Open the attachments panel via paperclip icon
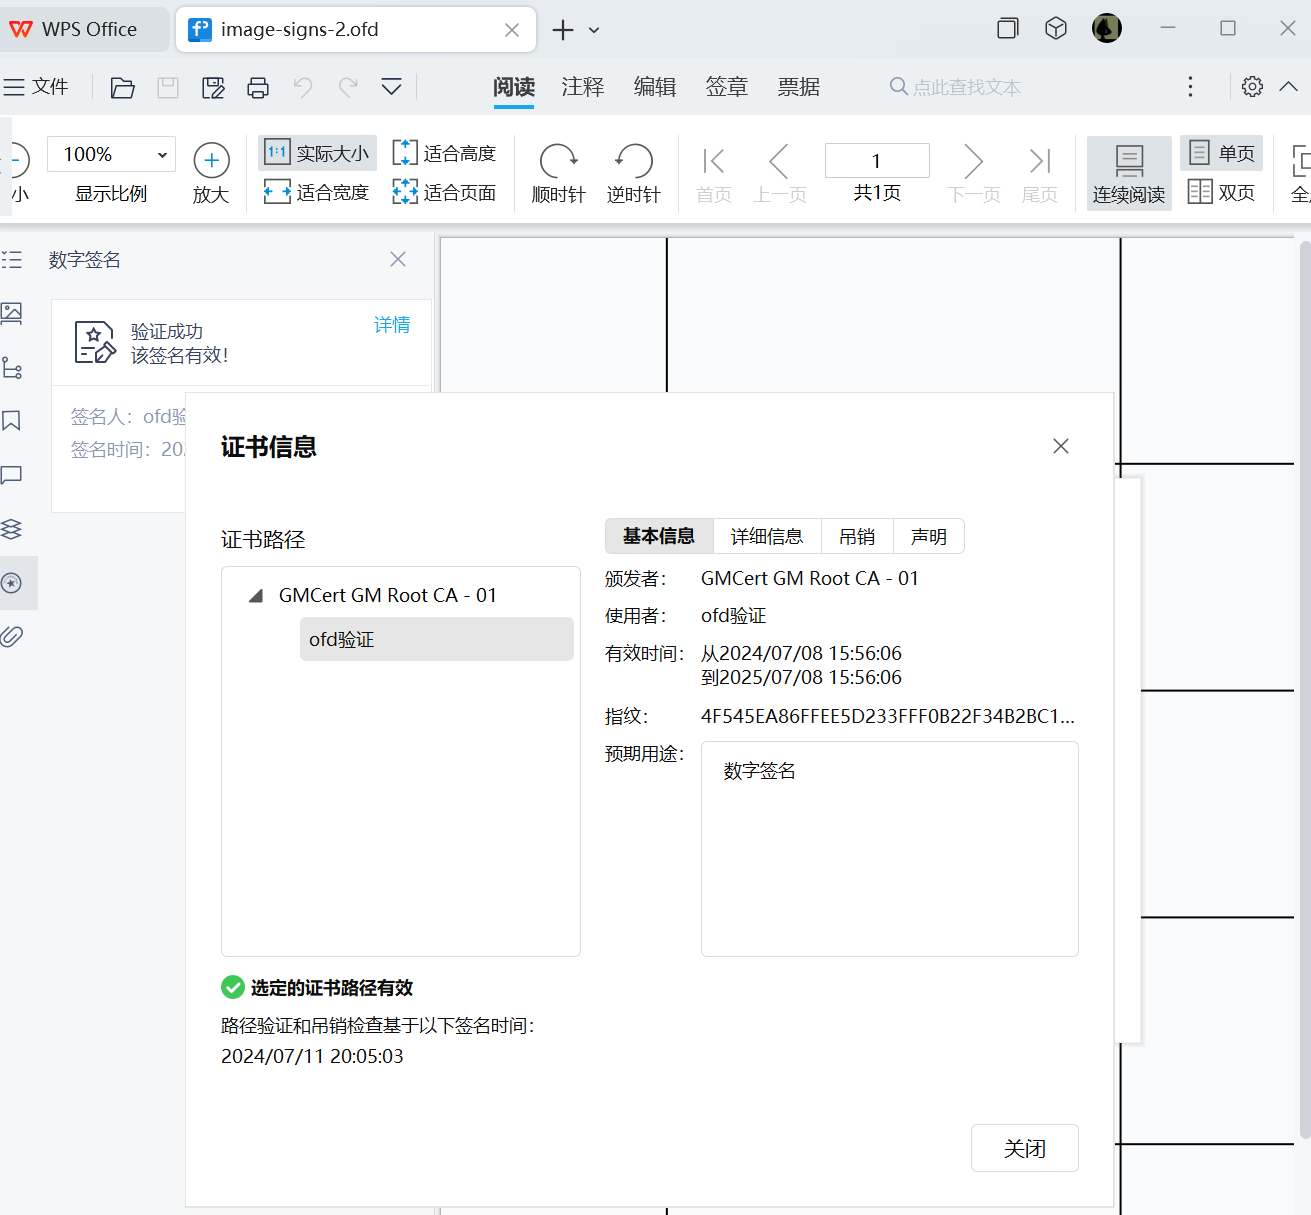This screenshot has height=1215, width=1311. 12,636
